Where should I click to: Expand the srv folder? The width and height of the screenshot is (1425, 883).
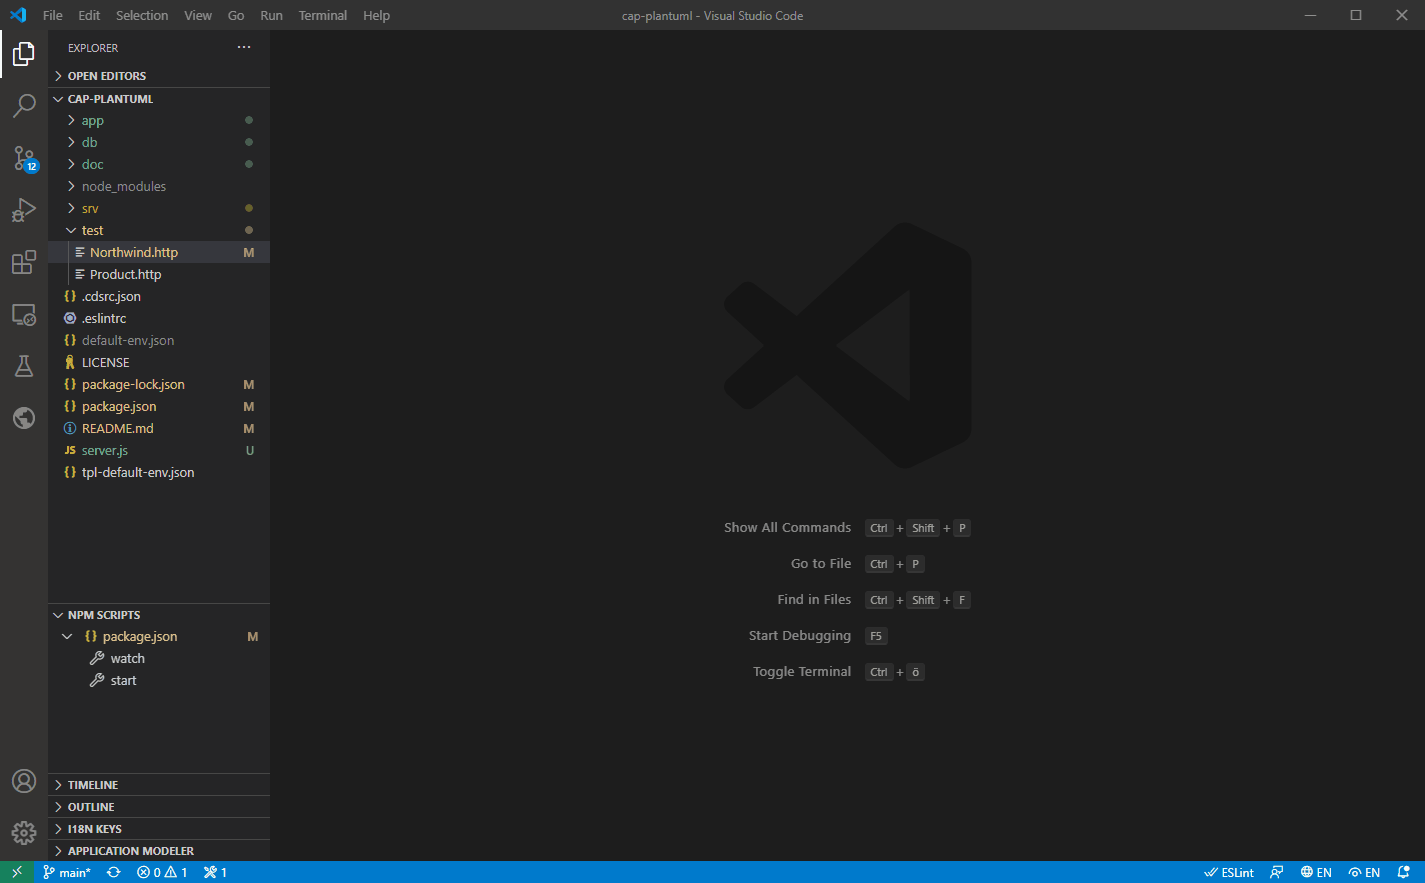159,208
